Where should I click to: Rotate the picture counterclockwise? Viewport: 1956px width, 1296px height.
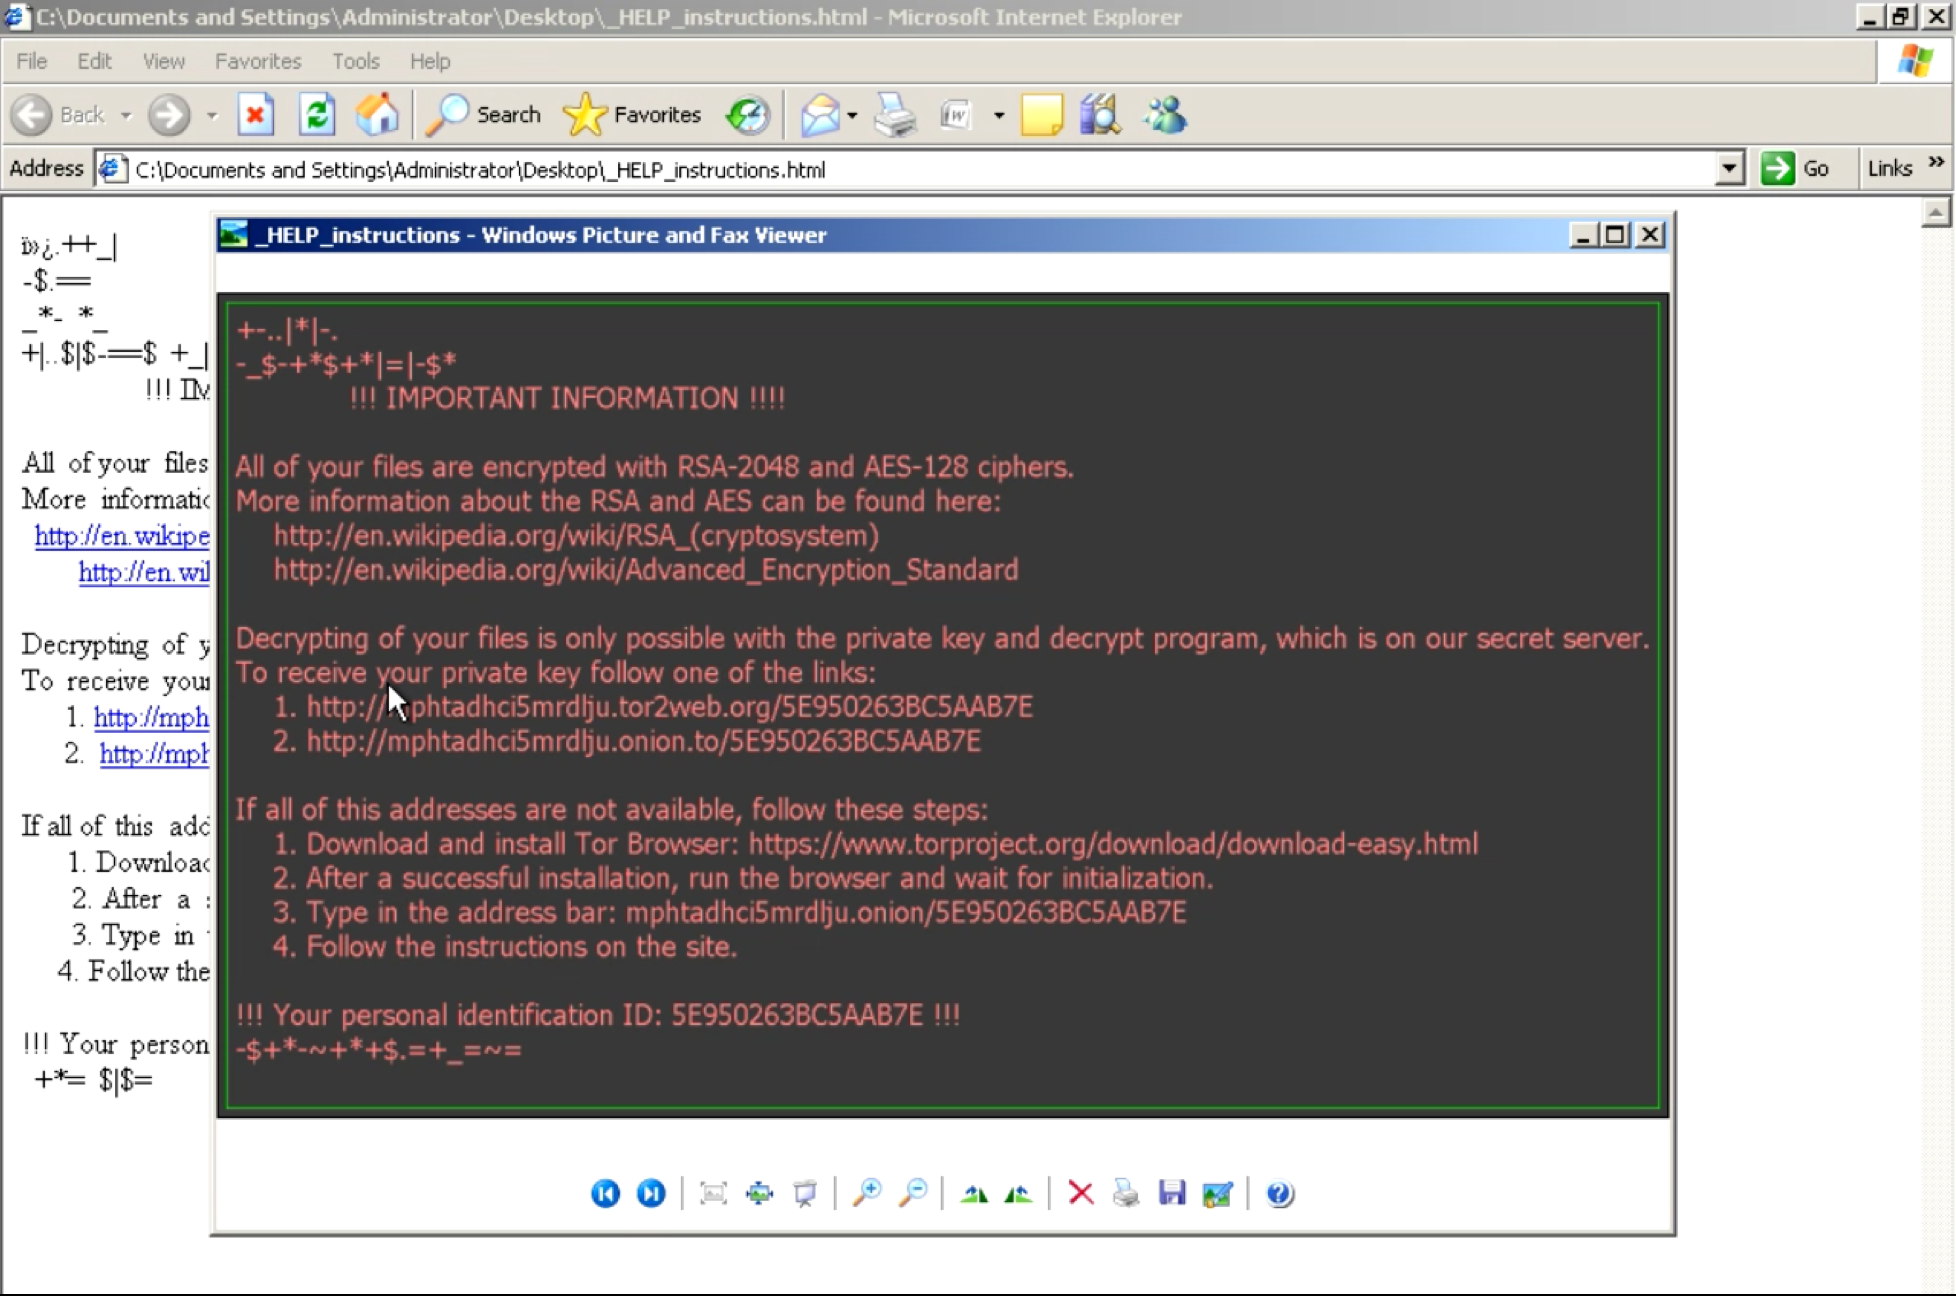[1018, 1193]
